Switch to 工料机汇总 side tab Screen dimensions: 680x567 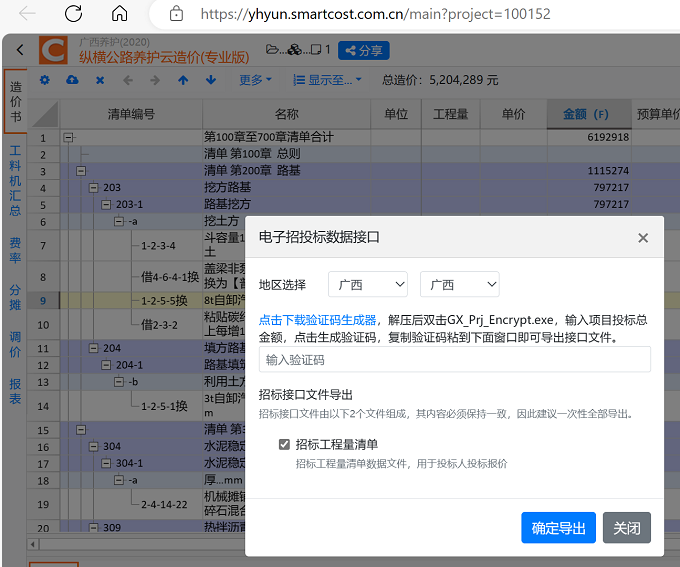tap(15, 180)
